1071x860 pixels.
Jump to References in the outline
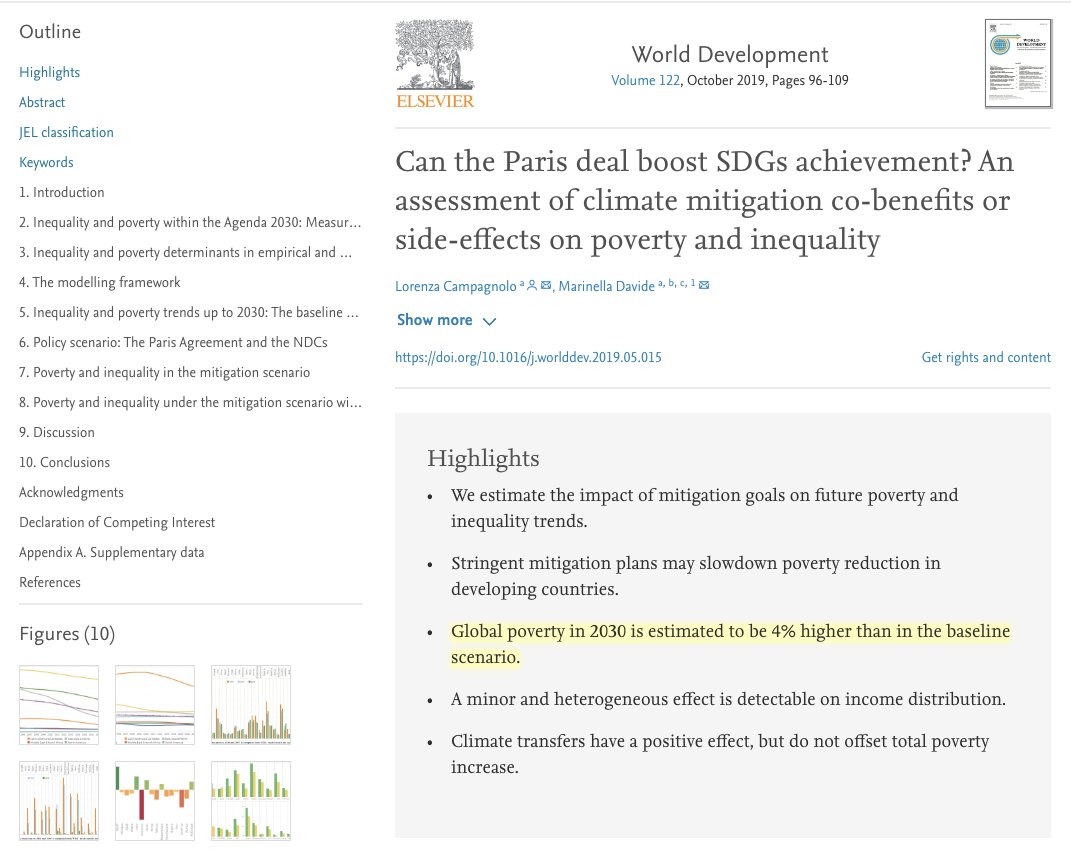point(50,583)
